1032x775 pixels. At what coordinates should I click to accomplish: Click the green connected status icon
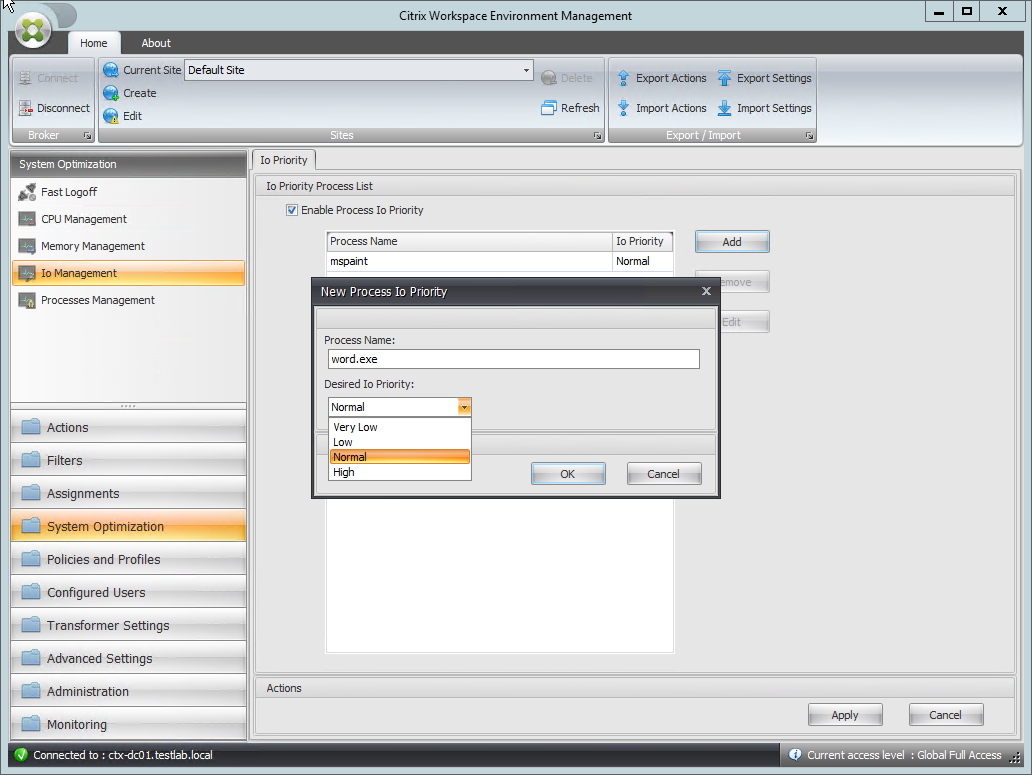(x=21, y=755)
